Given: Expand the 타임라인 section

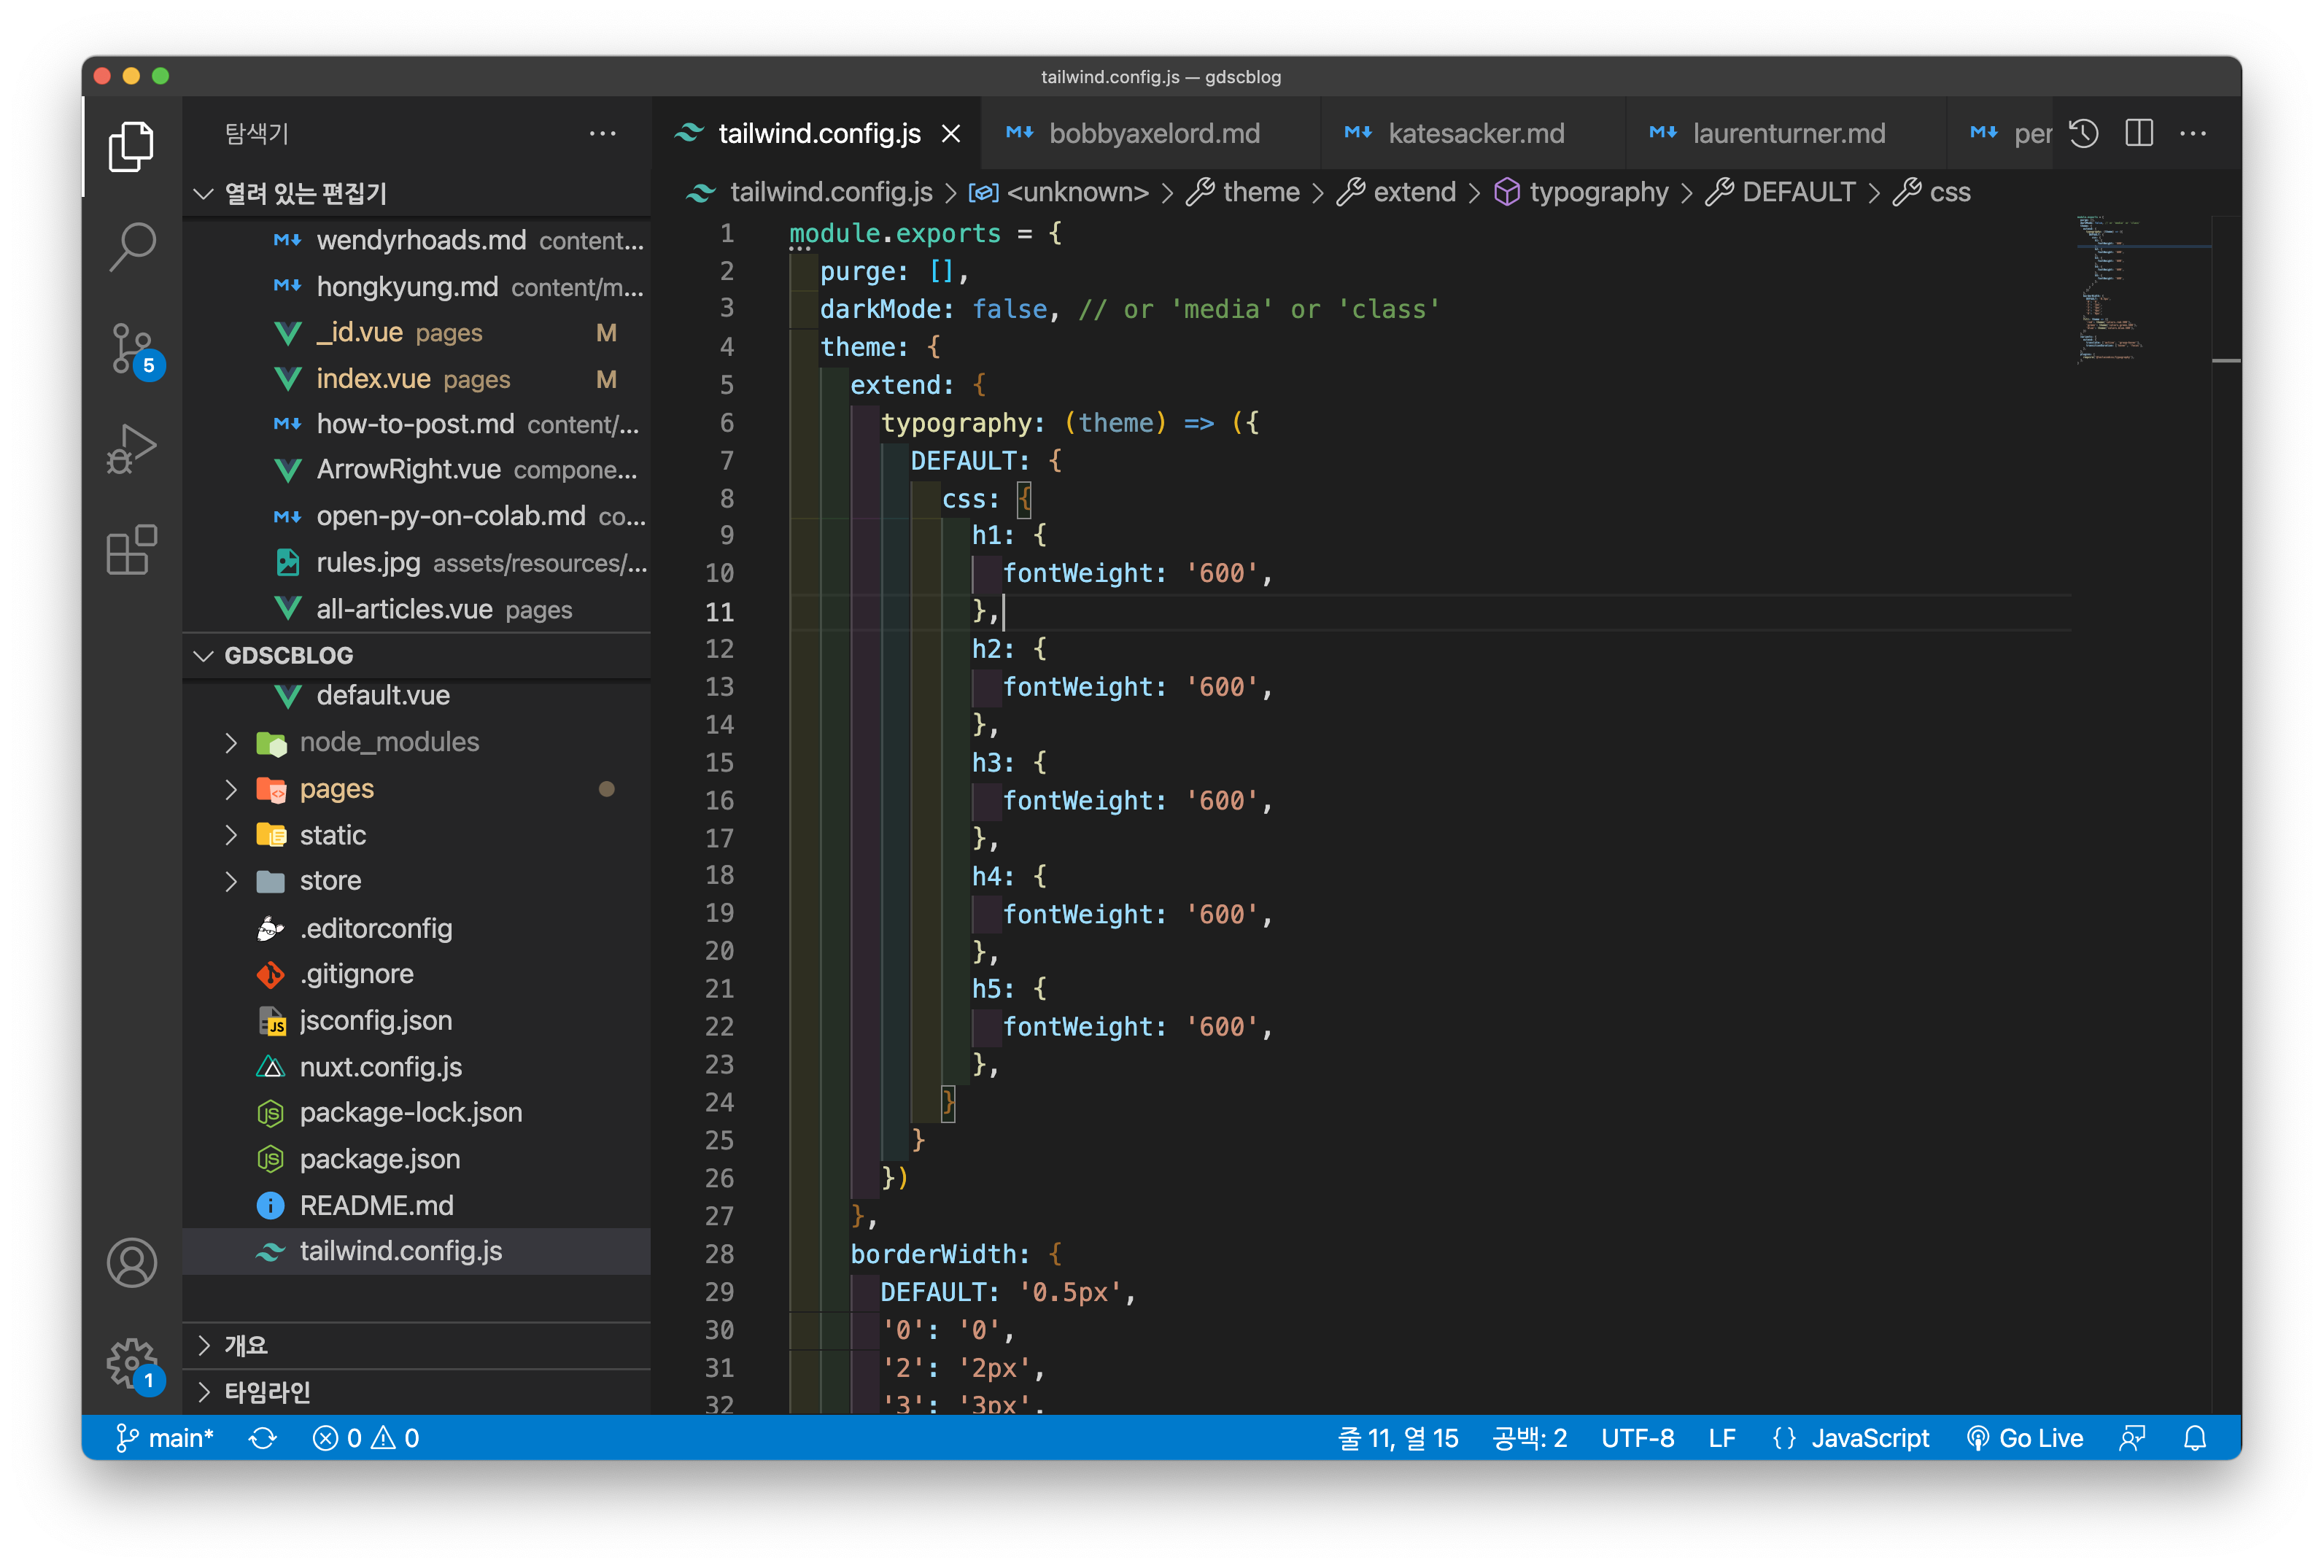Looking at the screenshot, I should click(266, 1392).
